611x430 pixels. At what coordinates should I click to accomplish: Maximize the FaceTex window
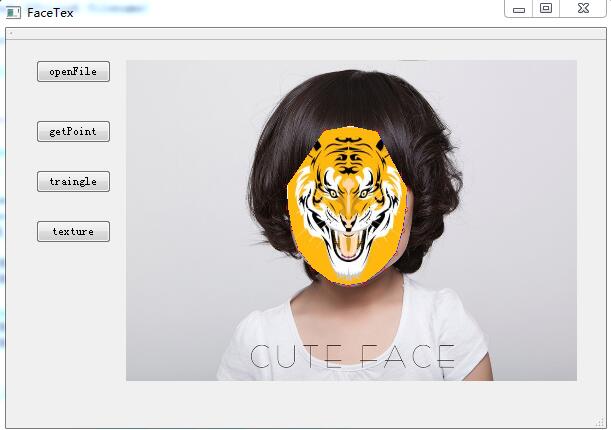tap(546, 9)
